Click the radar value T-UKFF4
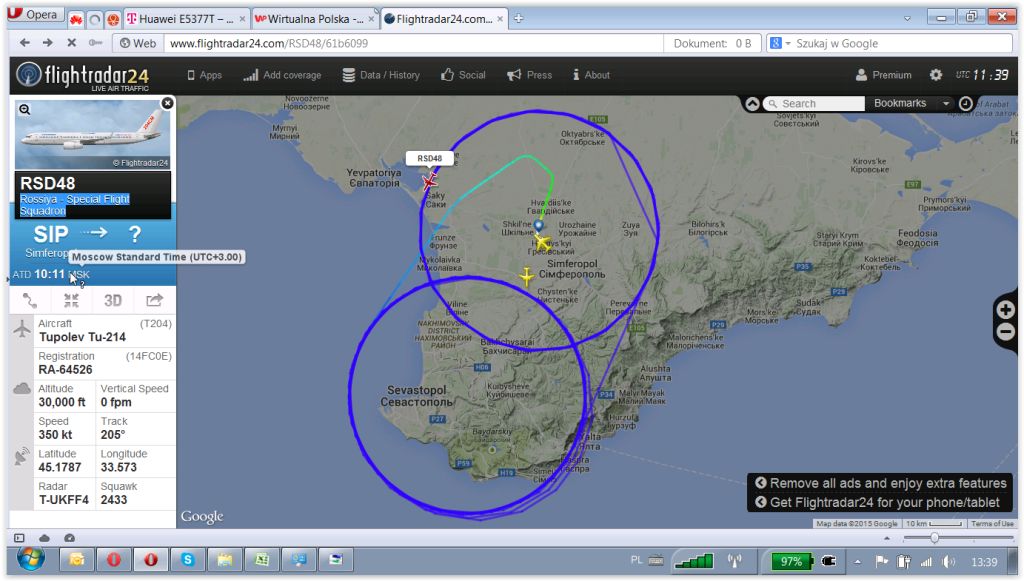Image resolution: width=1024 pixels, height=581 pixels. pyautogui.click(x=64, y=500)
